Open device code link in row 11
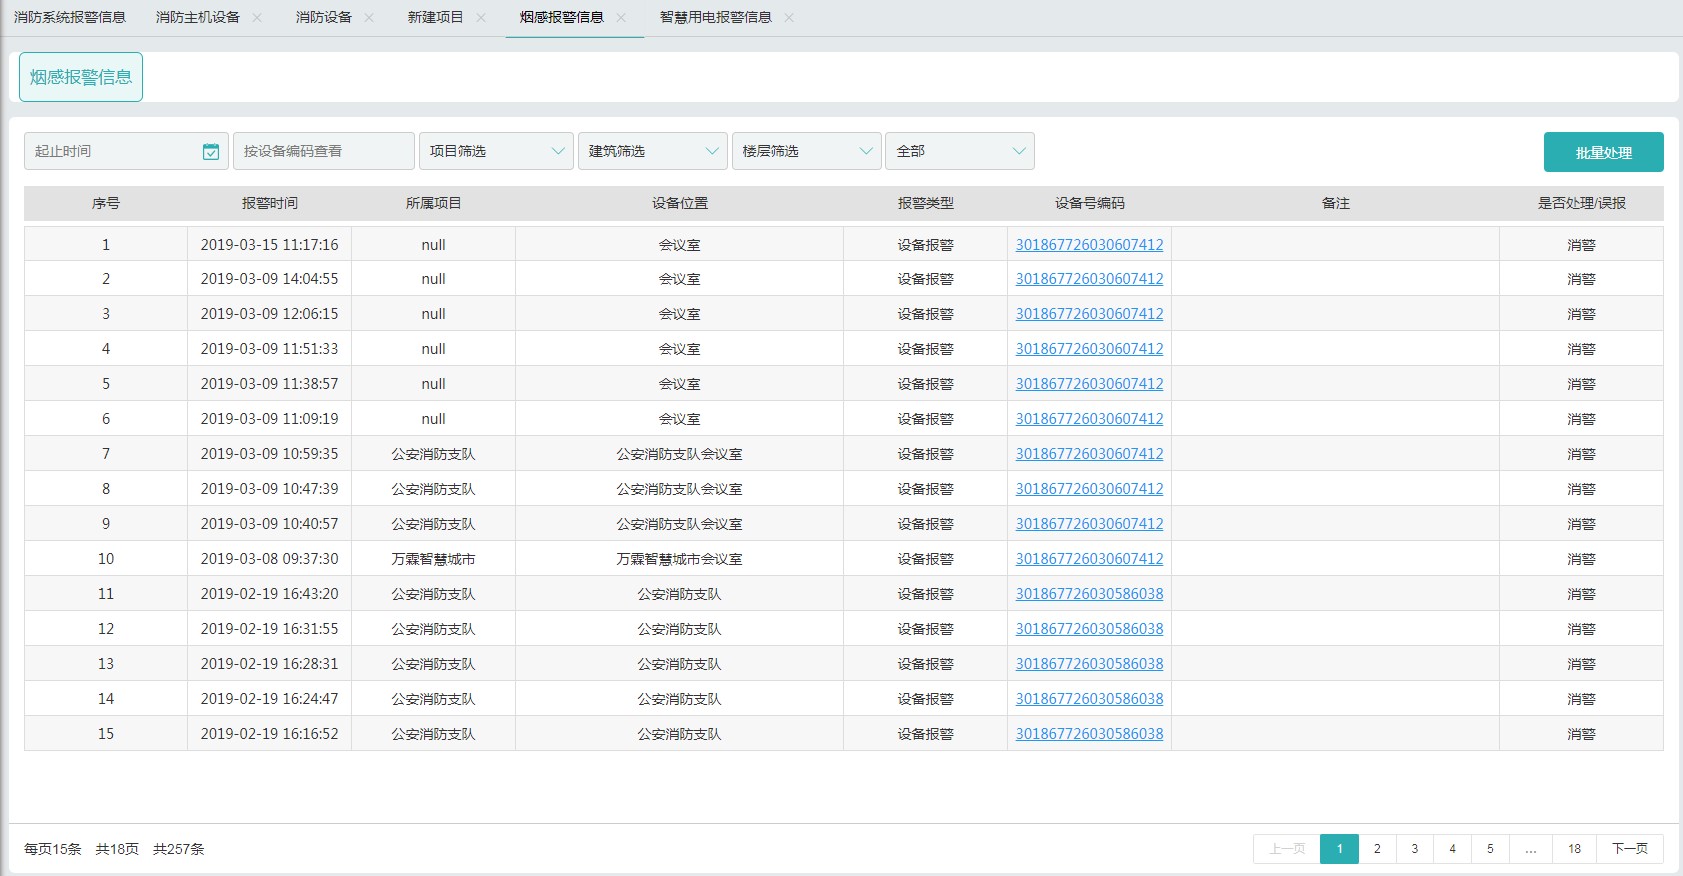The image size is (1683, 876). (1089, 594)
